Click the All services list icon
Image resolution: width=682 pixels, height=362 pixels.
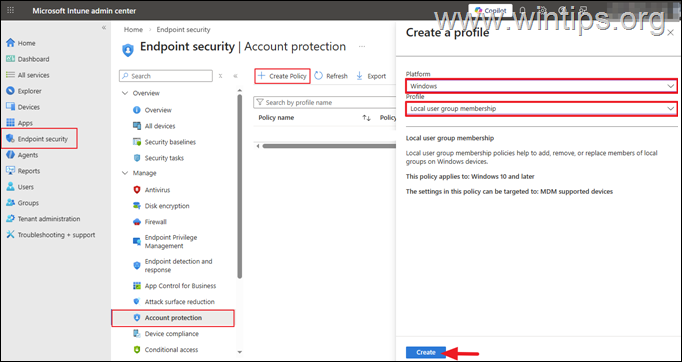10,75
